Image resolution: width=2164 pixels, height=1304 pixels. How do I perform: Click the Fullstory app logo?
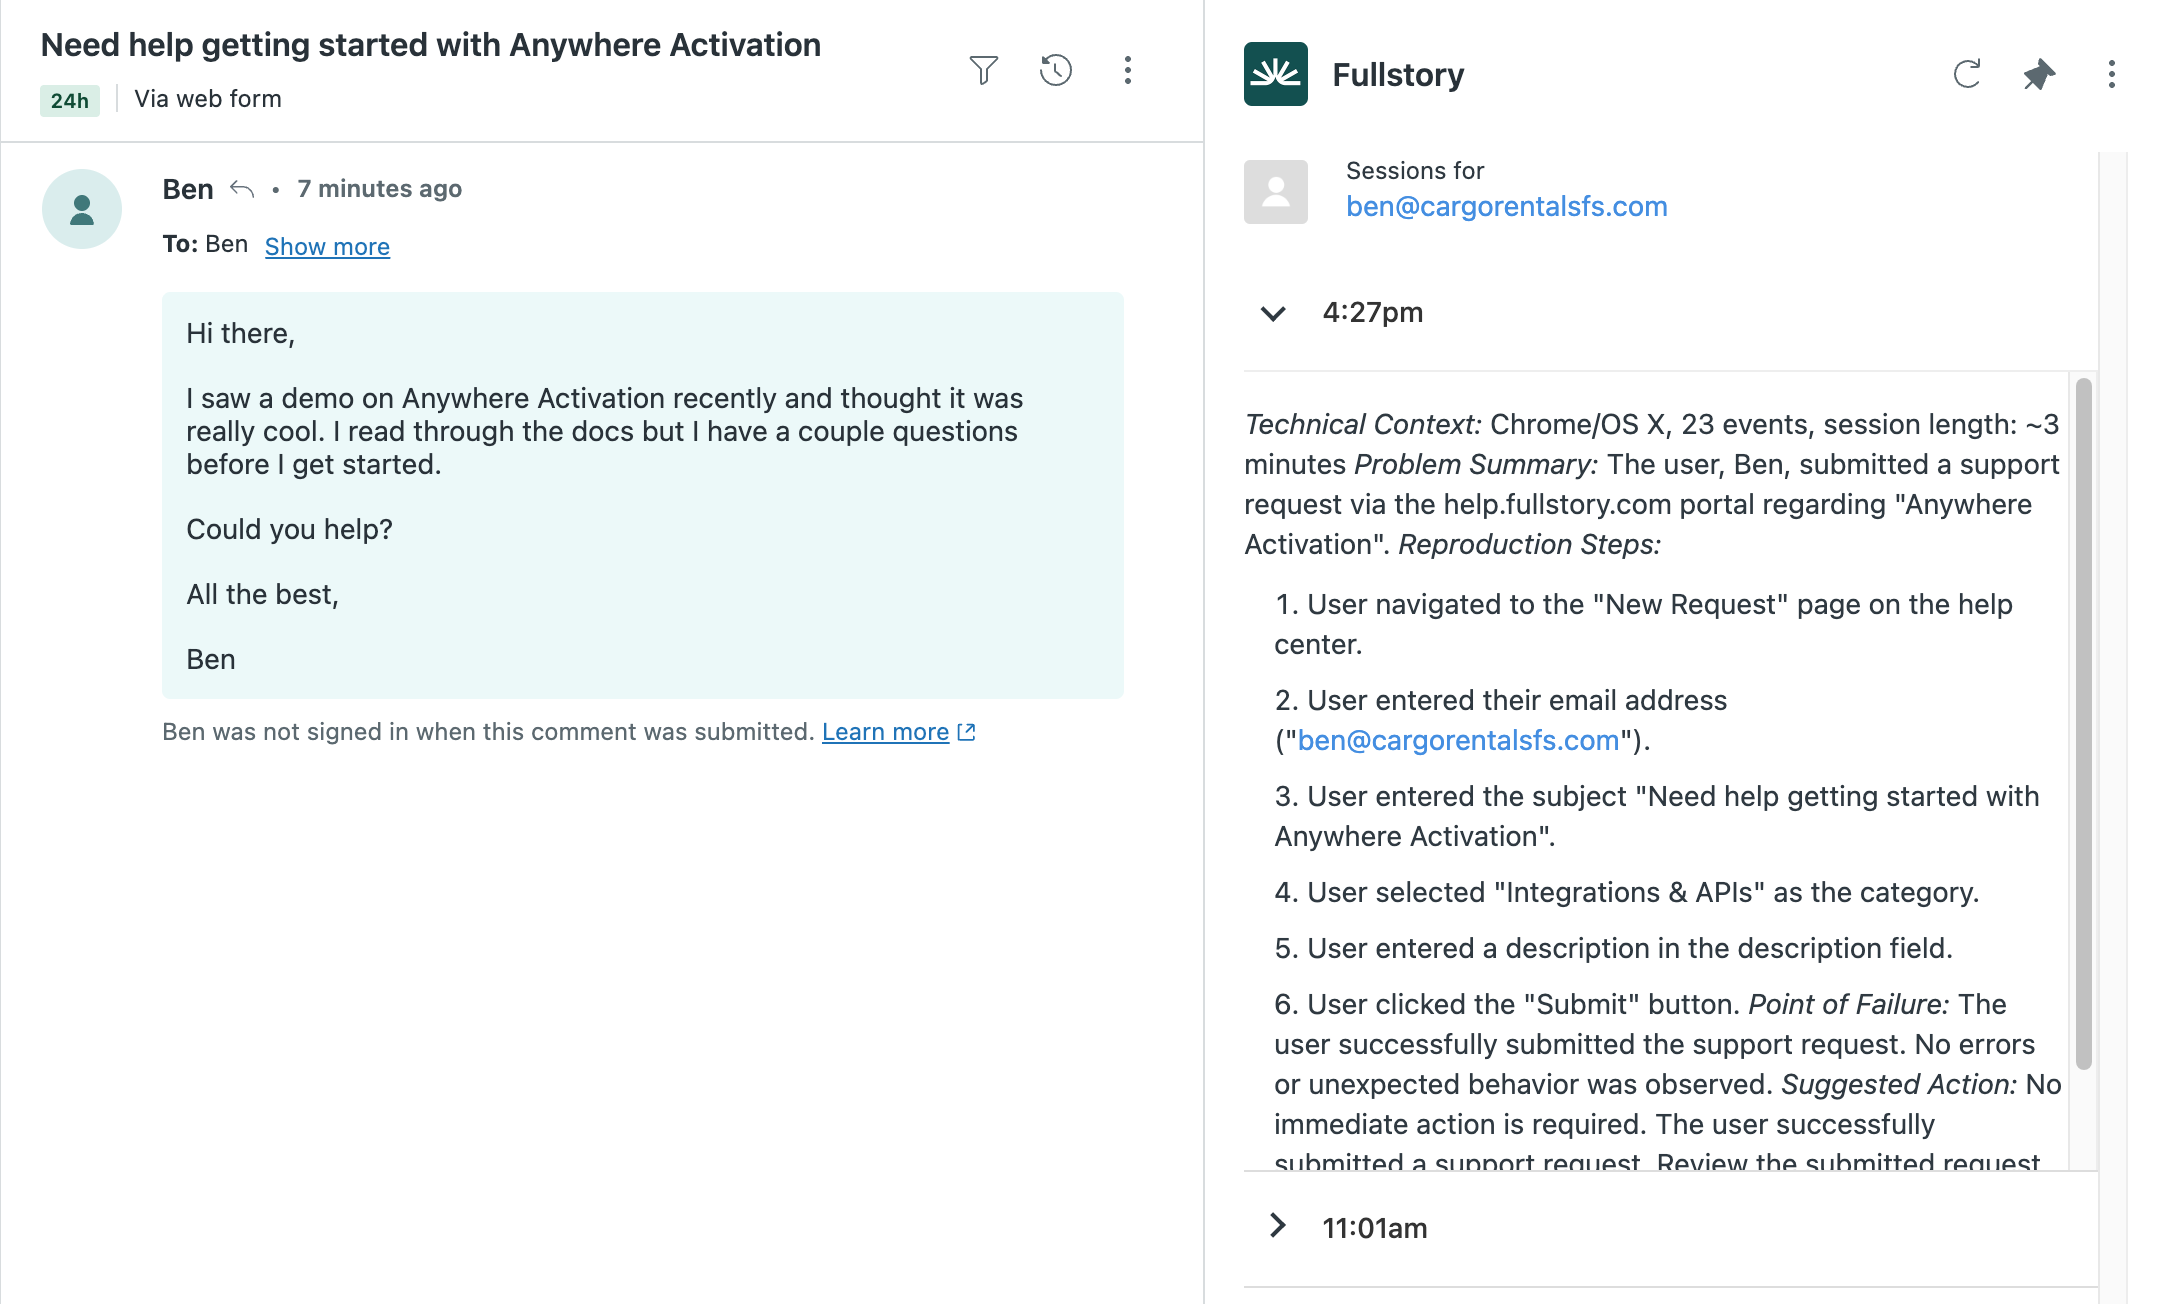(1275, 74)
